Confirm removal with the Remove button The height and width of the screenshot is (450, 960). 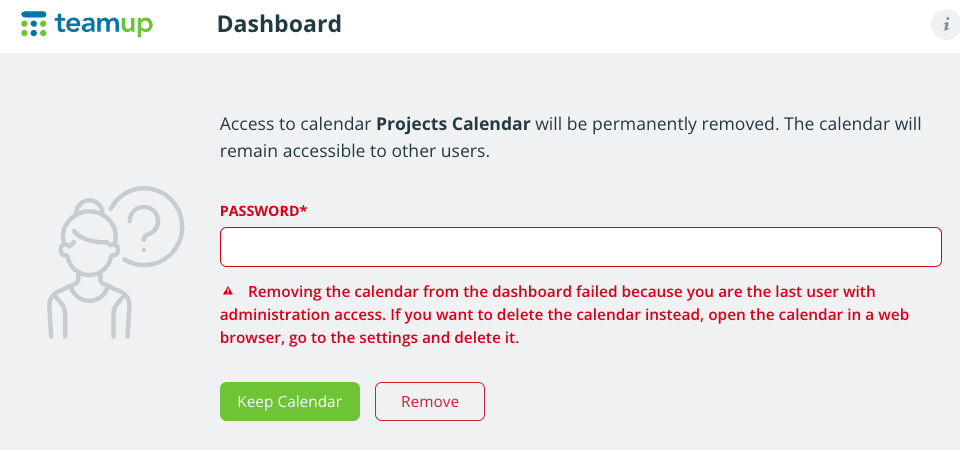tap(430, 402)
